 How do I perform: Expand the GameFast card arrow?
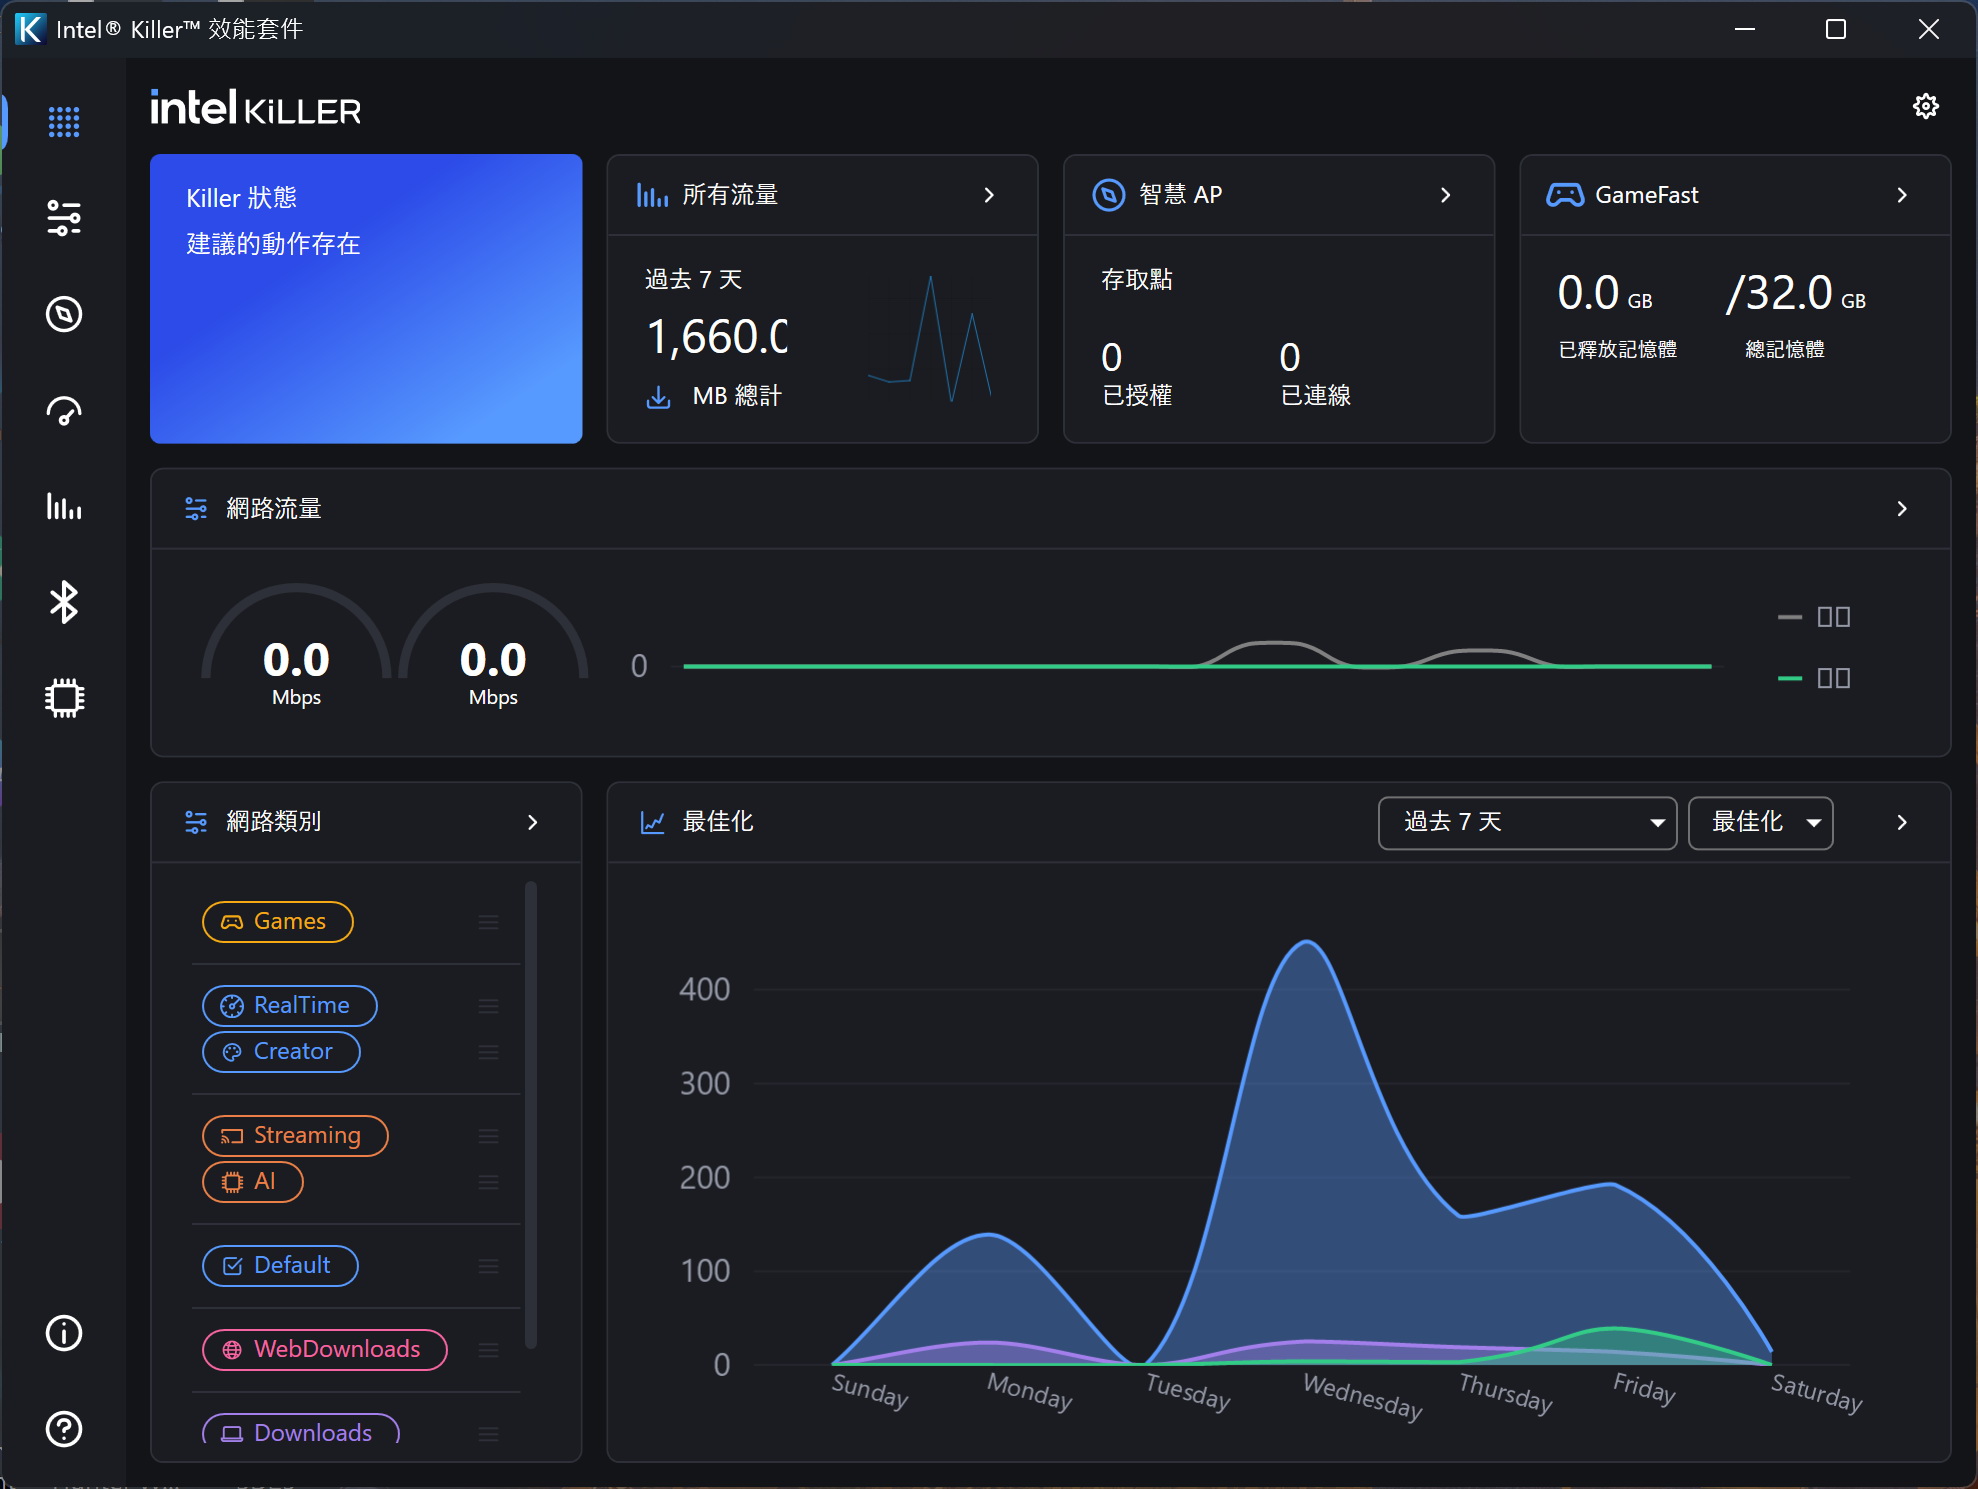tap(1901, 195)
